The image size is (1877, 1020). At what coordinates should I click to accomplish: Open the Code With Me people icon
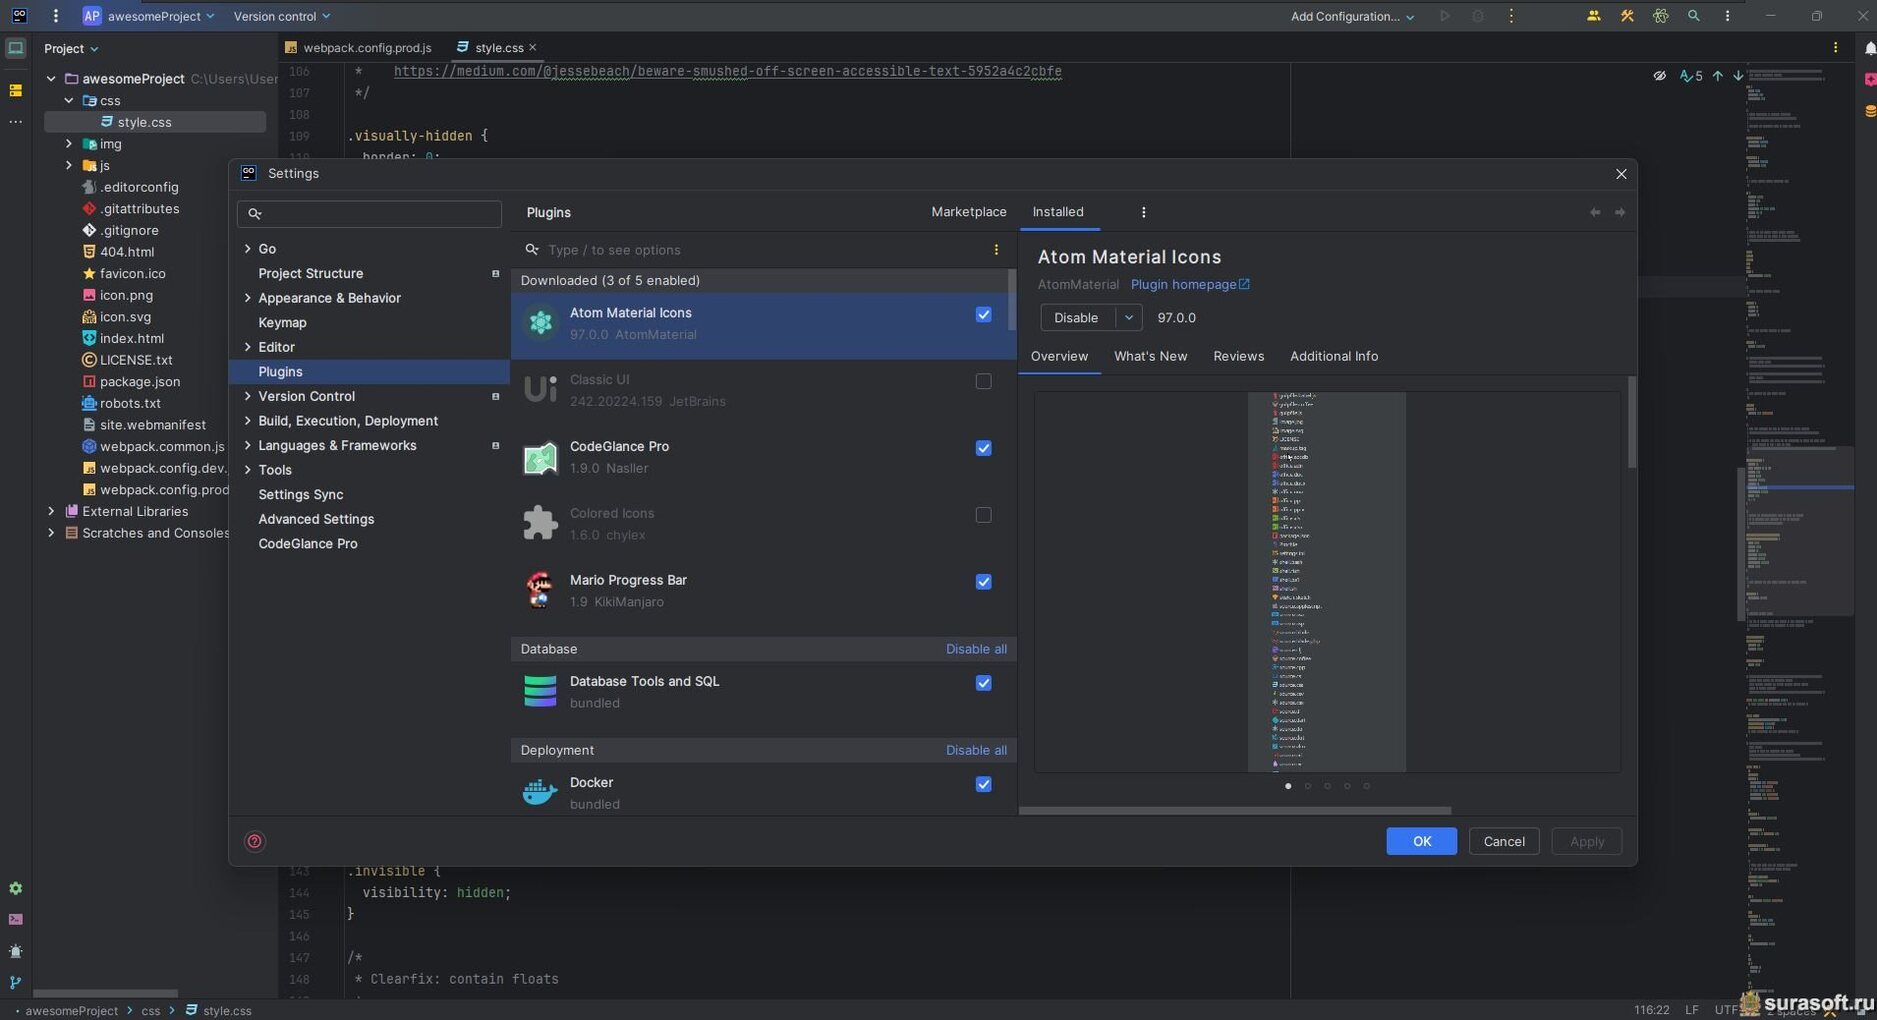pos(1593,16)
